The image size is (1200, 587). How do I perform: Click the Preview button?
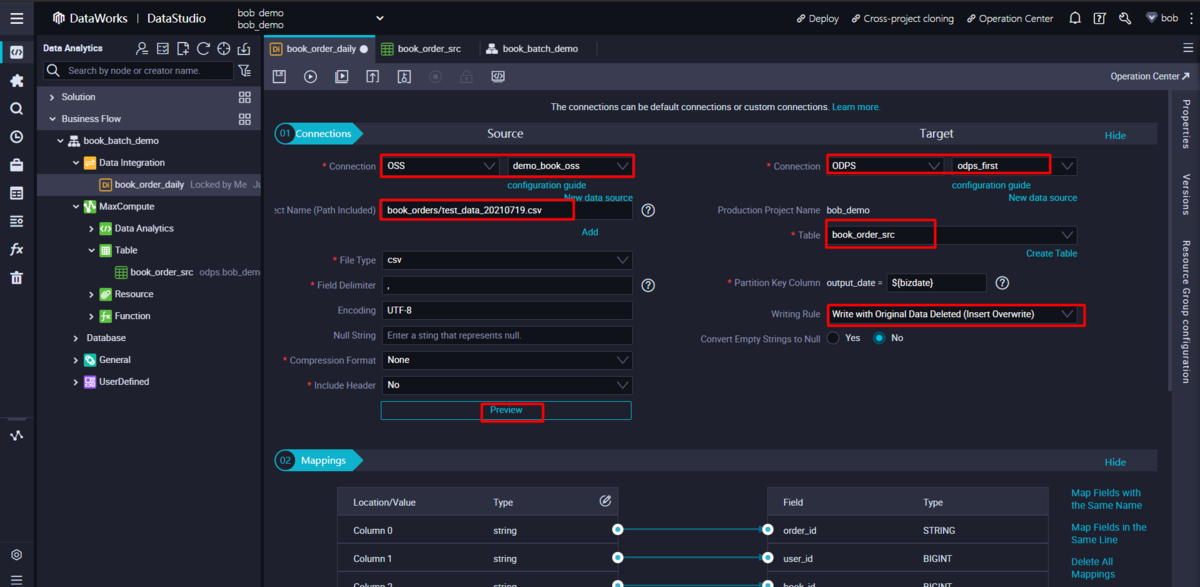506,410
